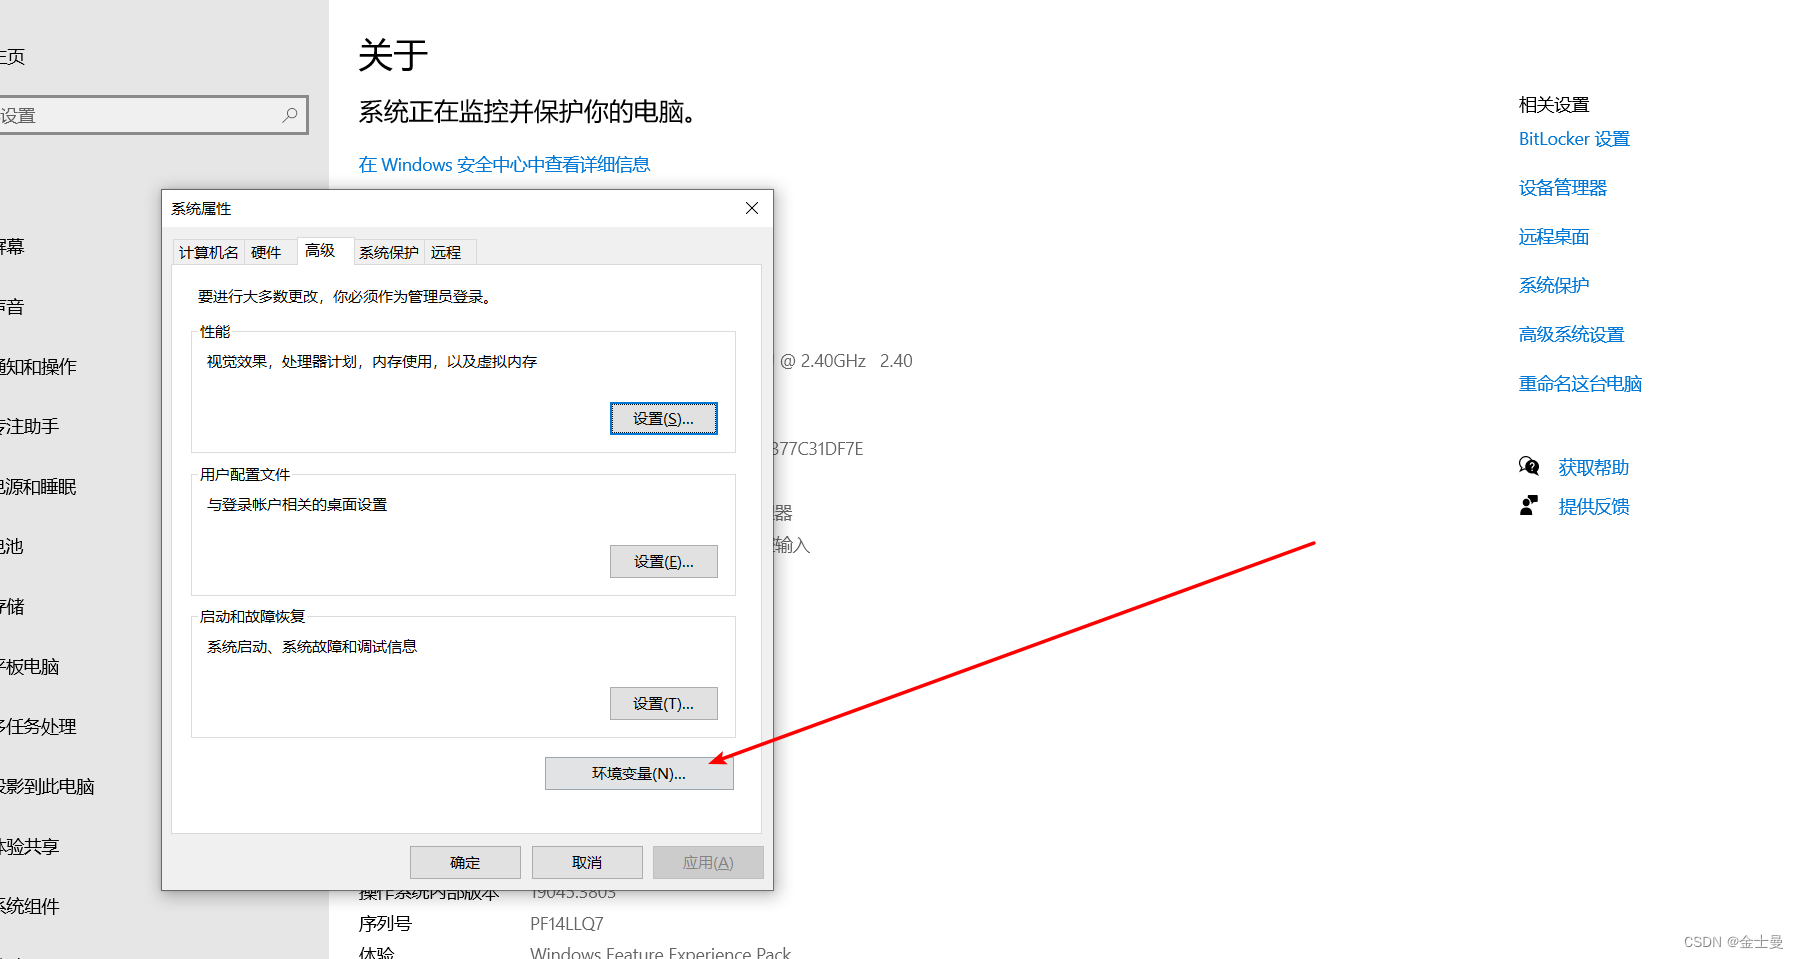Click Windows Feature Experience Pack text
Screen dimensions: 1799x959
[660, 952]
